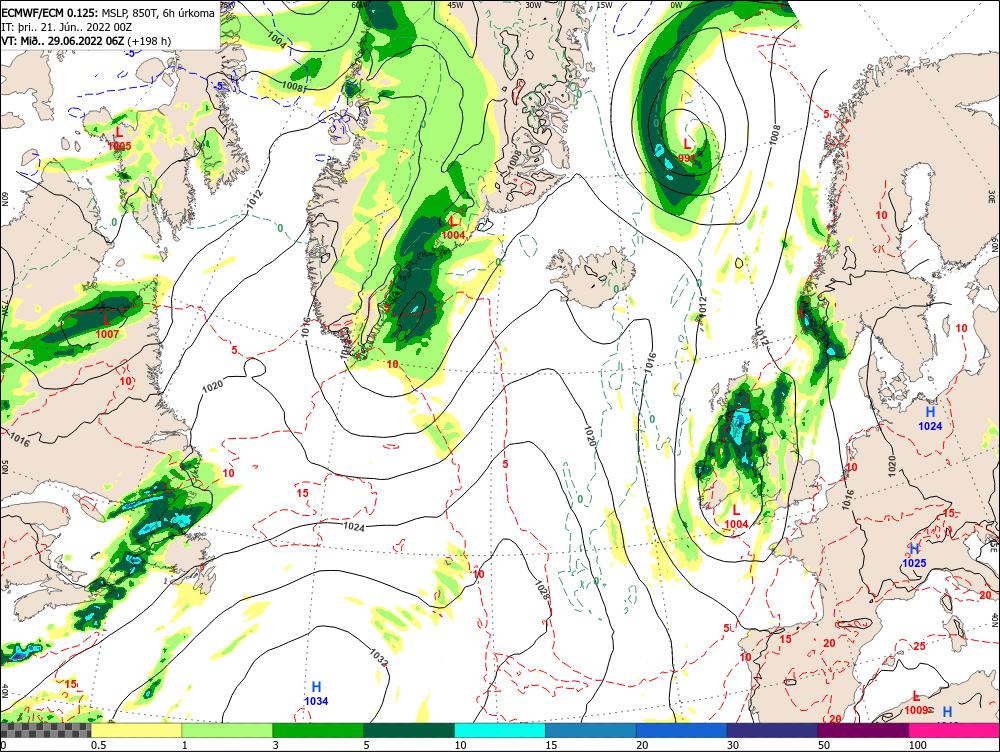Click the 'ECMWF/ECM 0.125' title line
The width and height of the screenshot is (1000, 752).
(108, 13)
